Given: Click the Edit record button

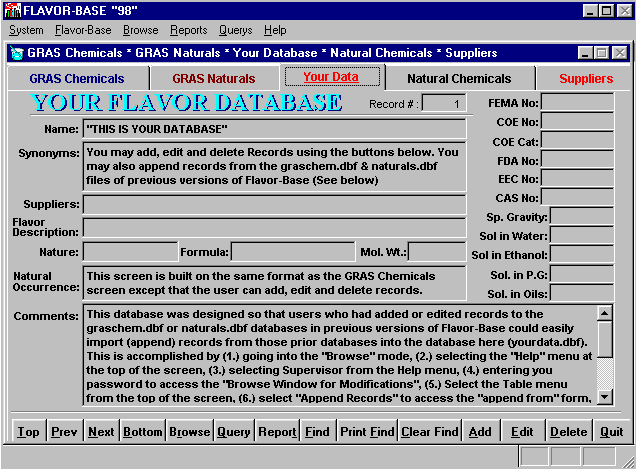Looking at the screenshot, I should [522, 432].
